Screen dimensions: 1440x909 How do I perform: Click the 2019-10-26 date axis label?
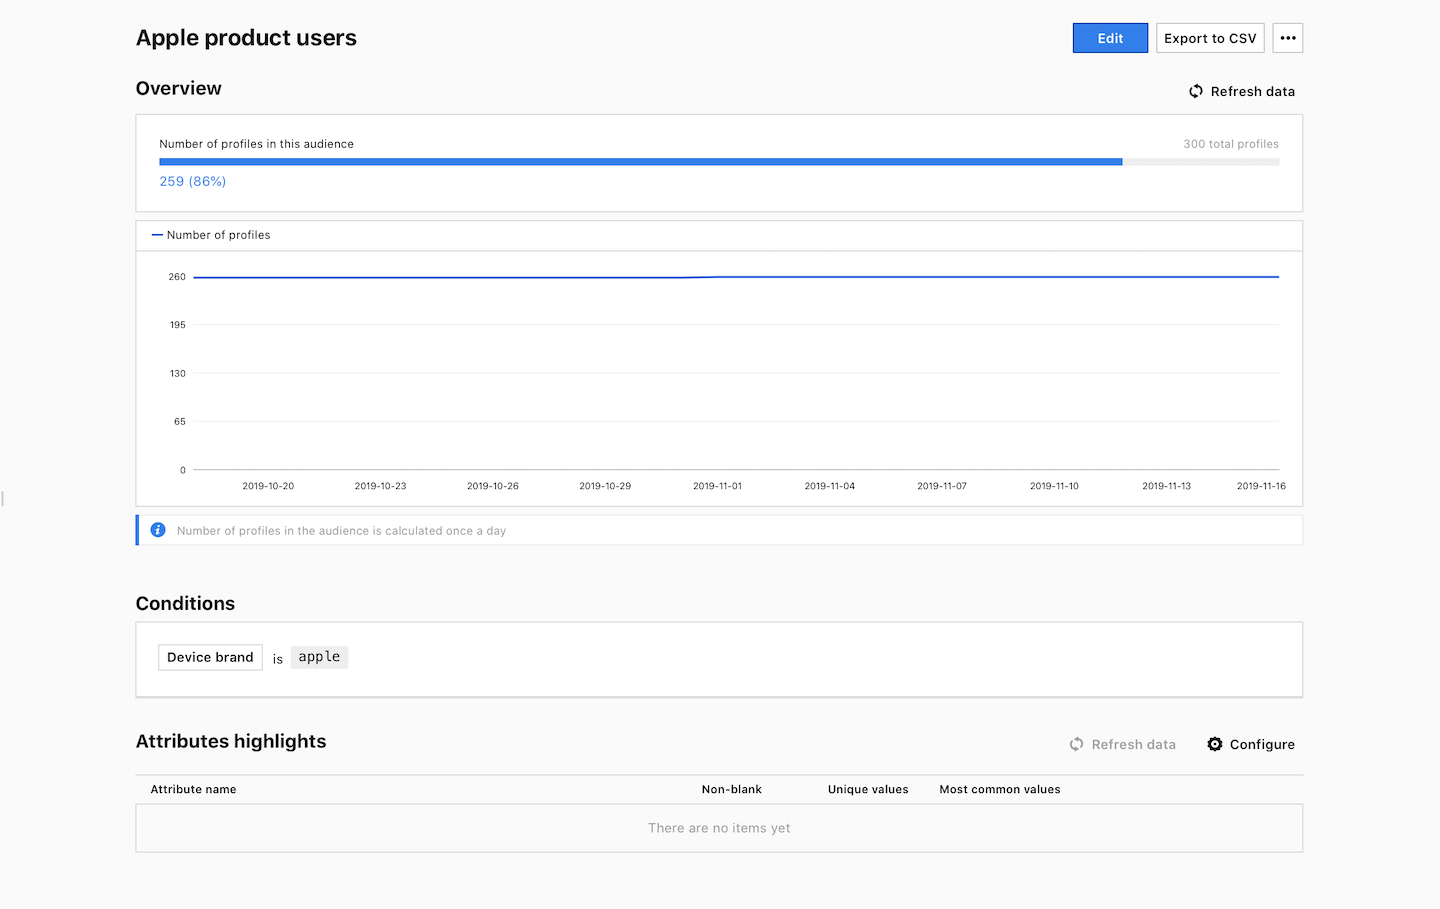(493, 486)
